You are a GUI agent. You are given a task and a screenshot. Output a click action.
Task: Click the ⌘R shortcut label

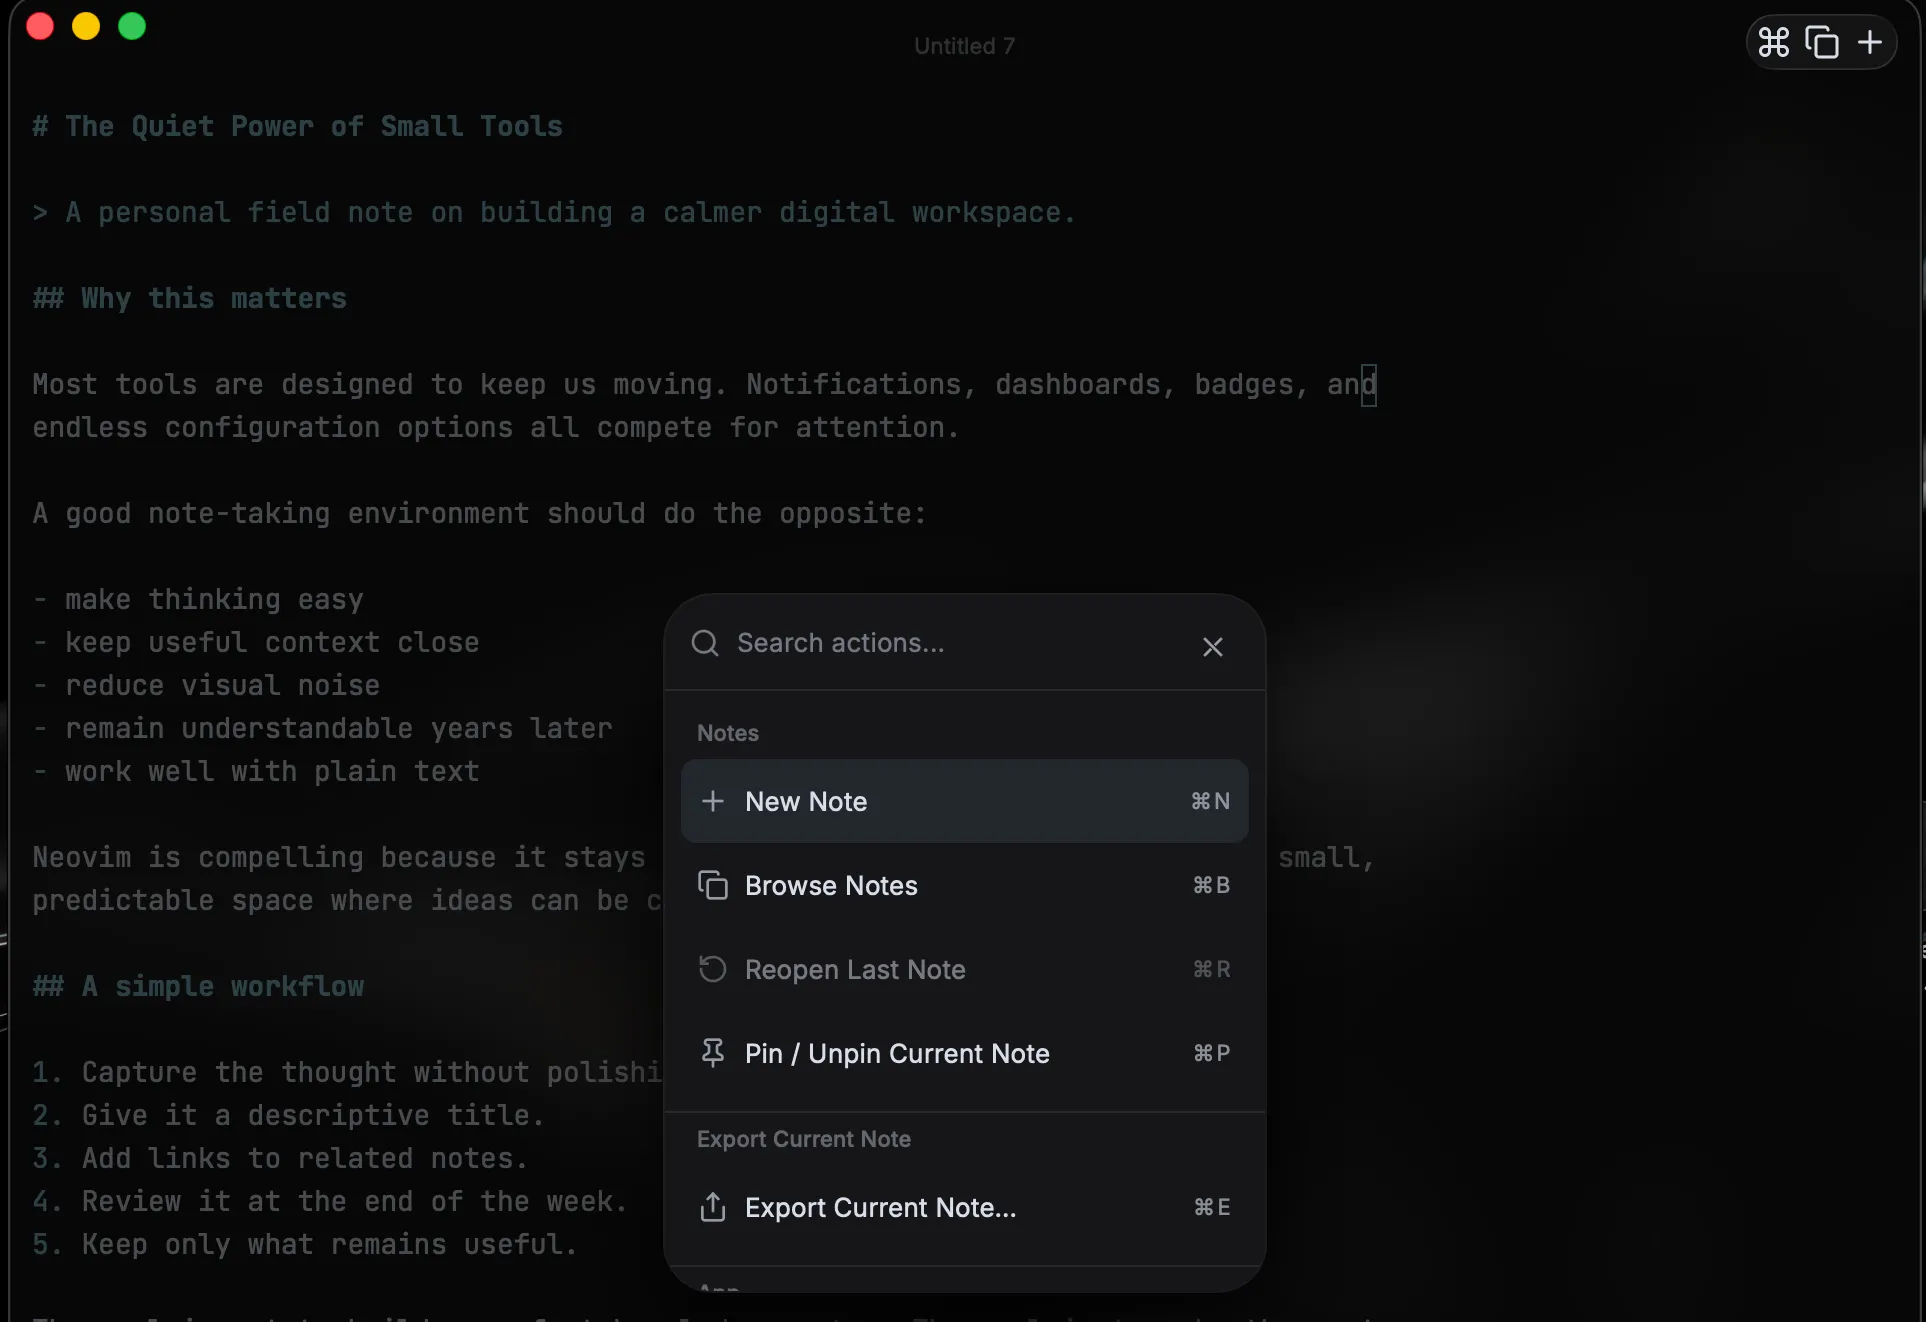pyautogui.click(x=1212, y=969)
